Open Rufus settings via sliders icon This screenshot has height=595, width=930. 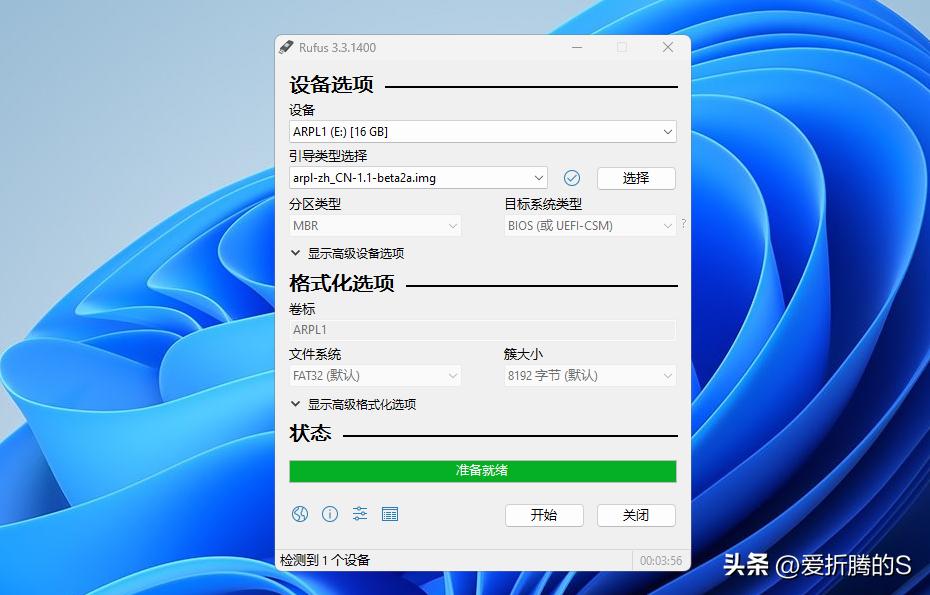point(360,514)
